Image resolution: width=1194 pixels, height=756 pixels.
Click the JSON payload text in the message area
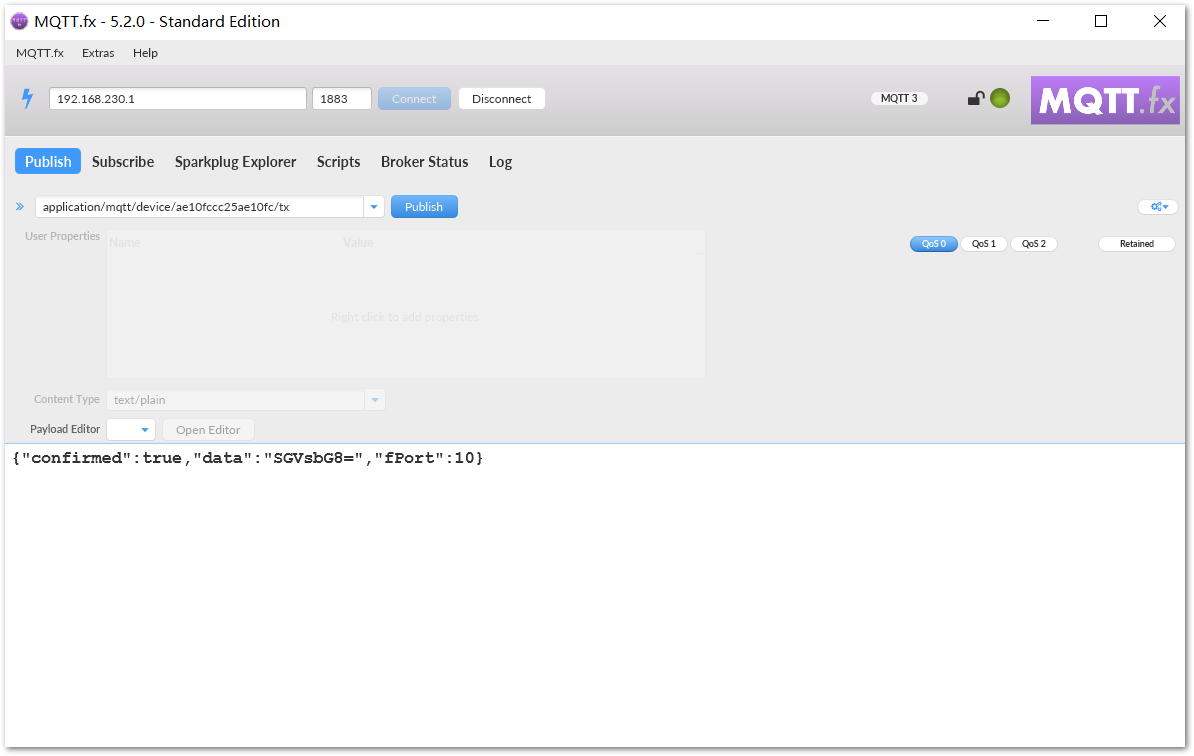[248, 458]
